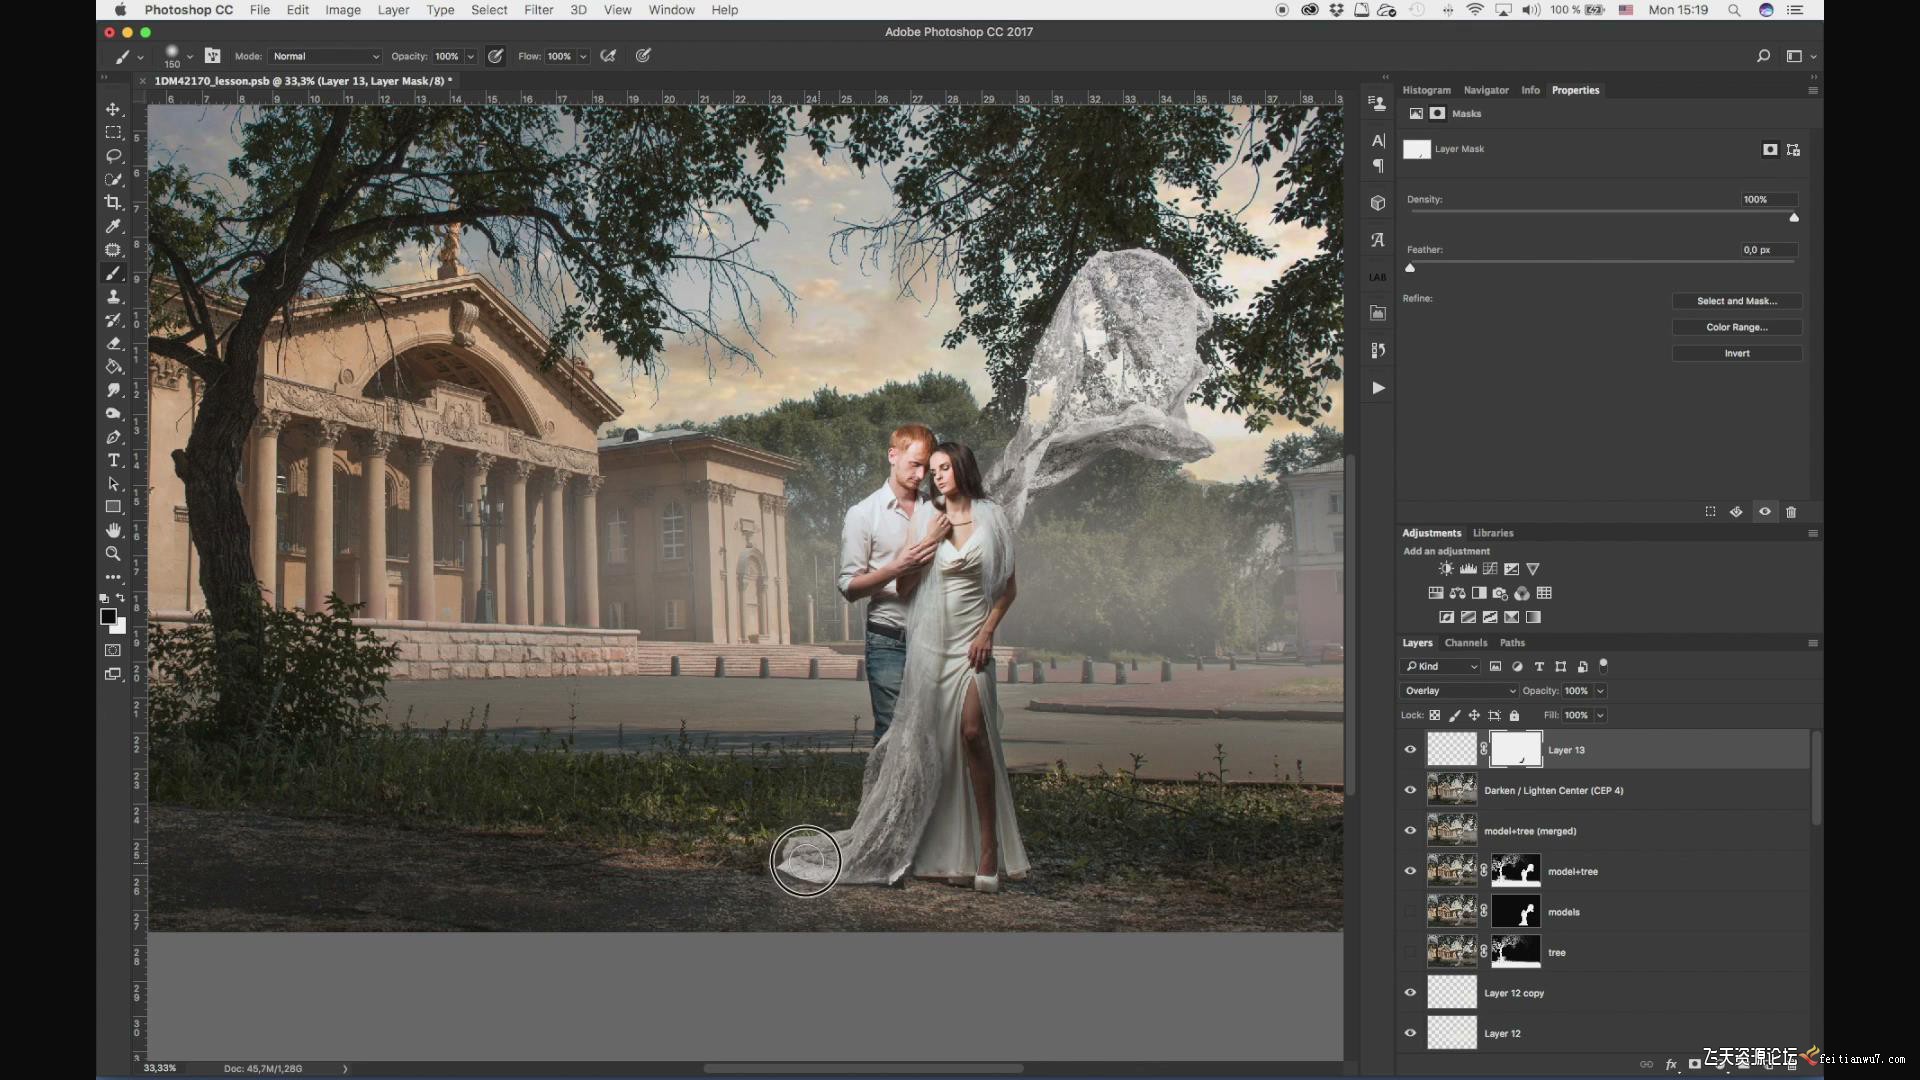Open workspace switcher dropdown
The image size is (1920, 1080).
1800,56
